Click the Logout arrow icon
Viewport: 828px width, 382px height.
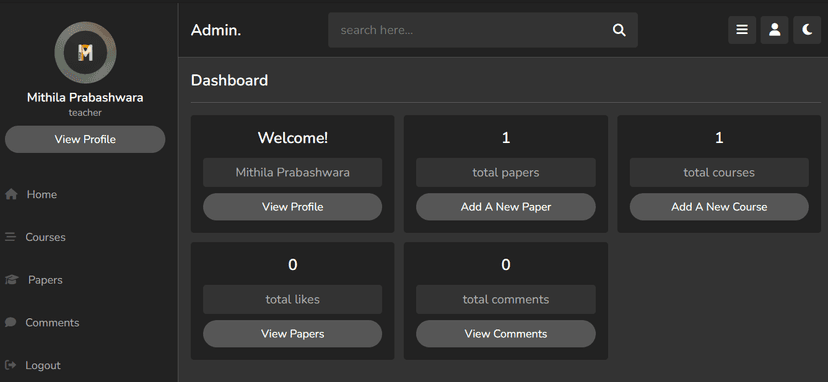pyautogui.click(x=11, y=365)
